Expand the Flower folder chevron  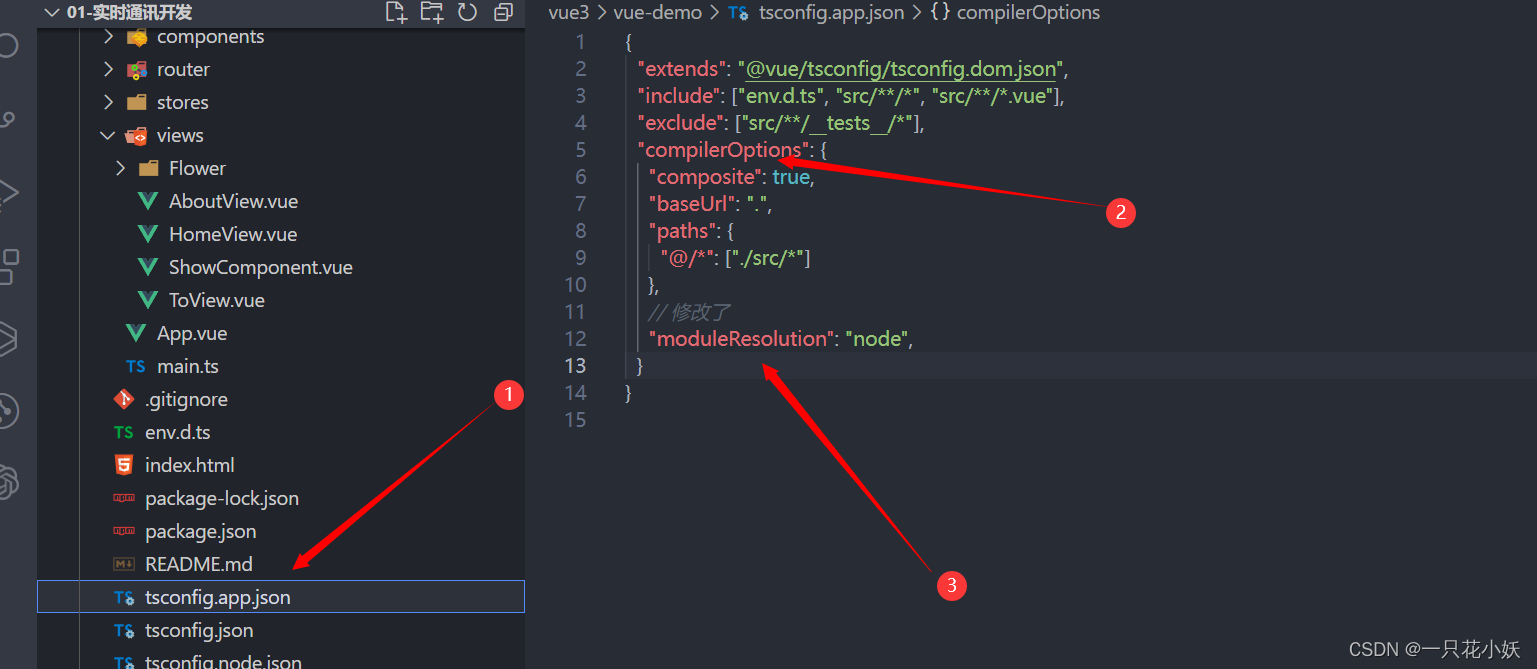click(120, 169)
